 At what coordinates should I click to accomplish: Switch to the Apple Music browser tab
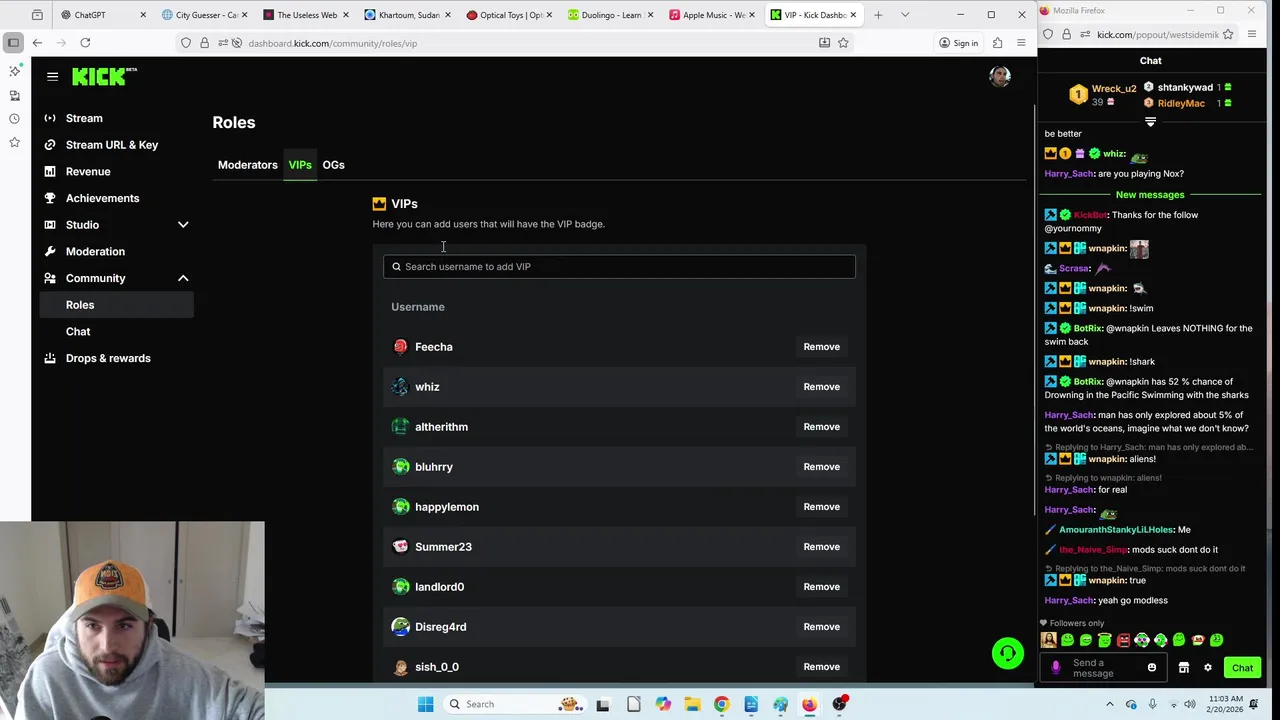click(x=711, y=15)
